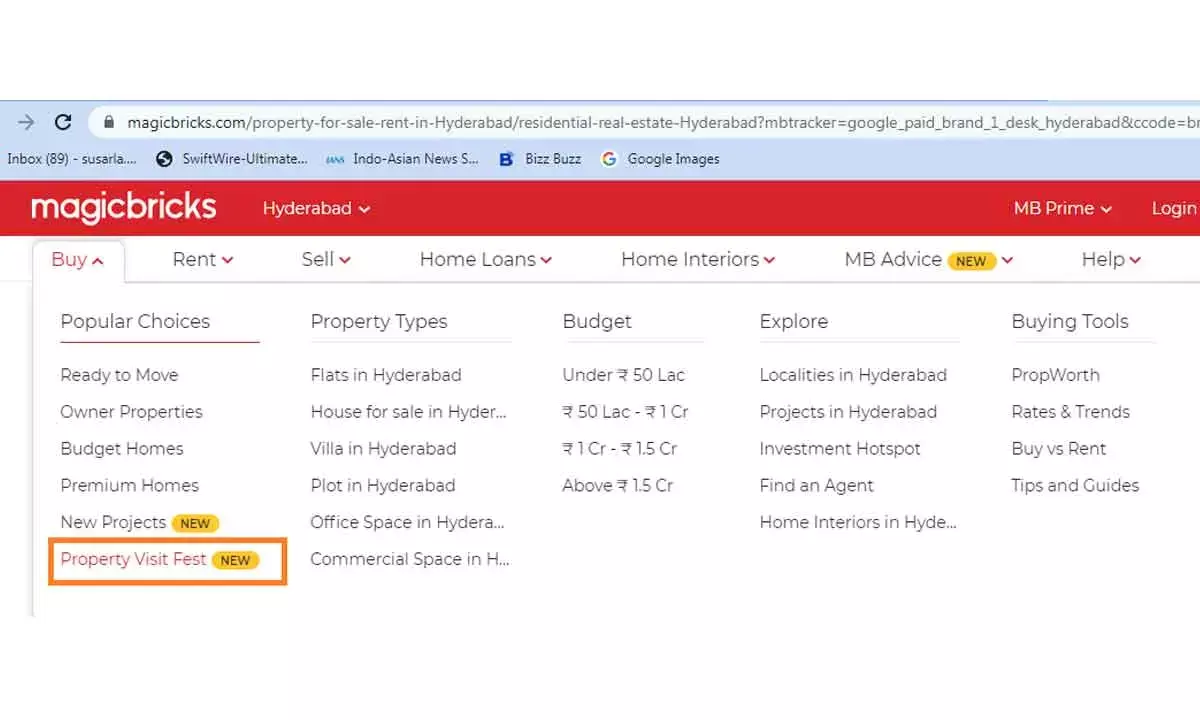Click the magicbricks logo
This screenshot has height=720, width=1200.
click(x=123, y=207)
